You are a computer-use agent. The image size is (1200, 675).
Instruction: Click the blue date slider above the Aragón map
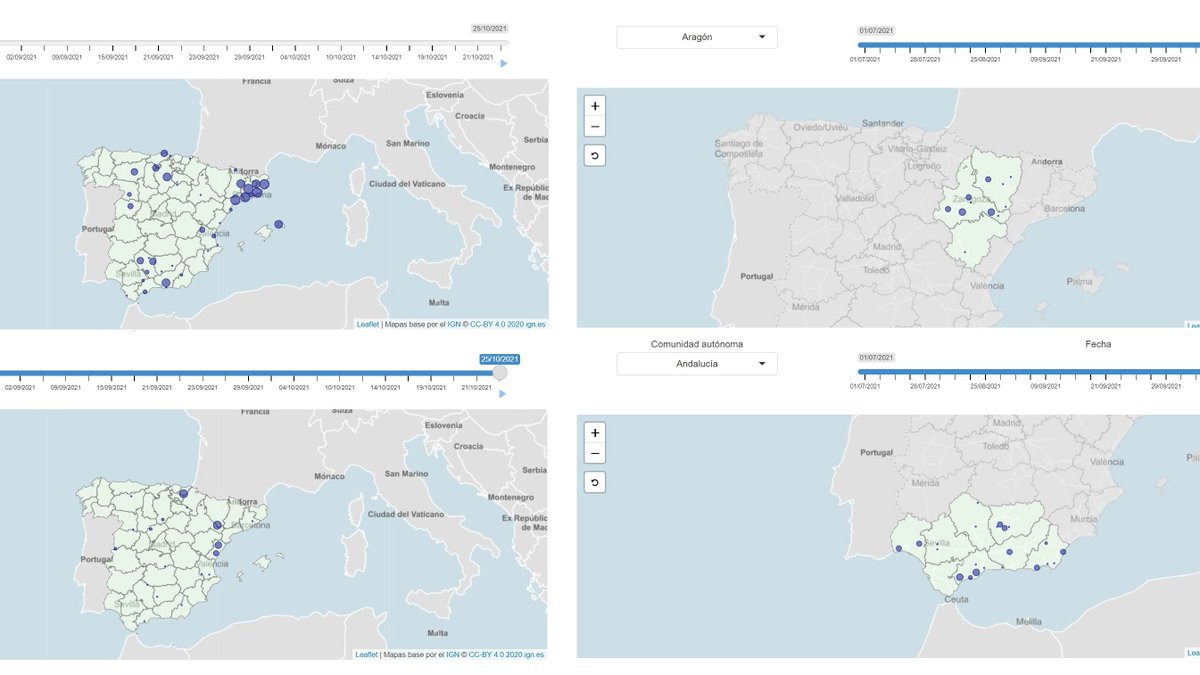1029,45
